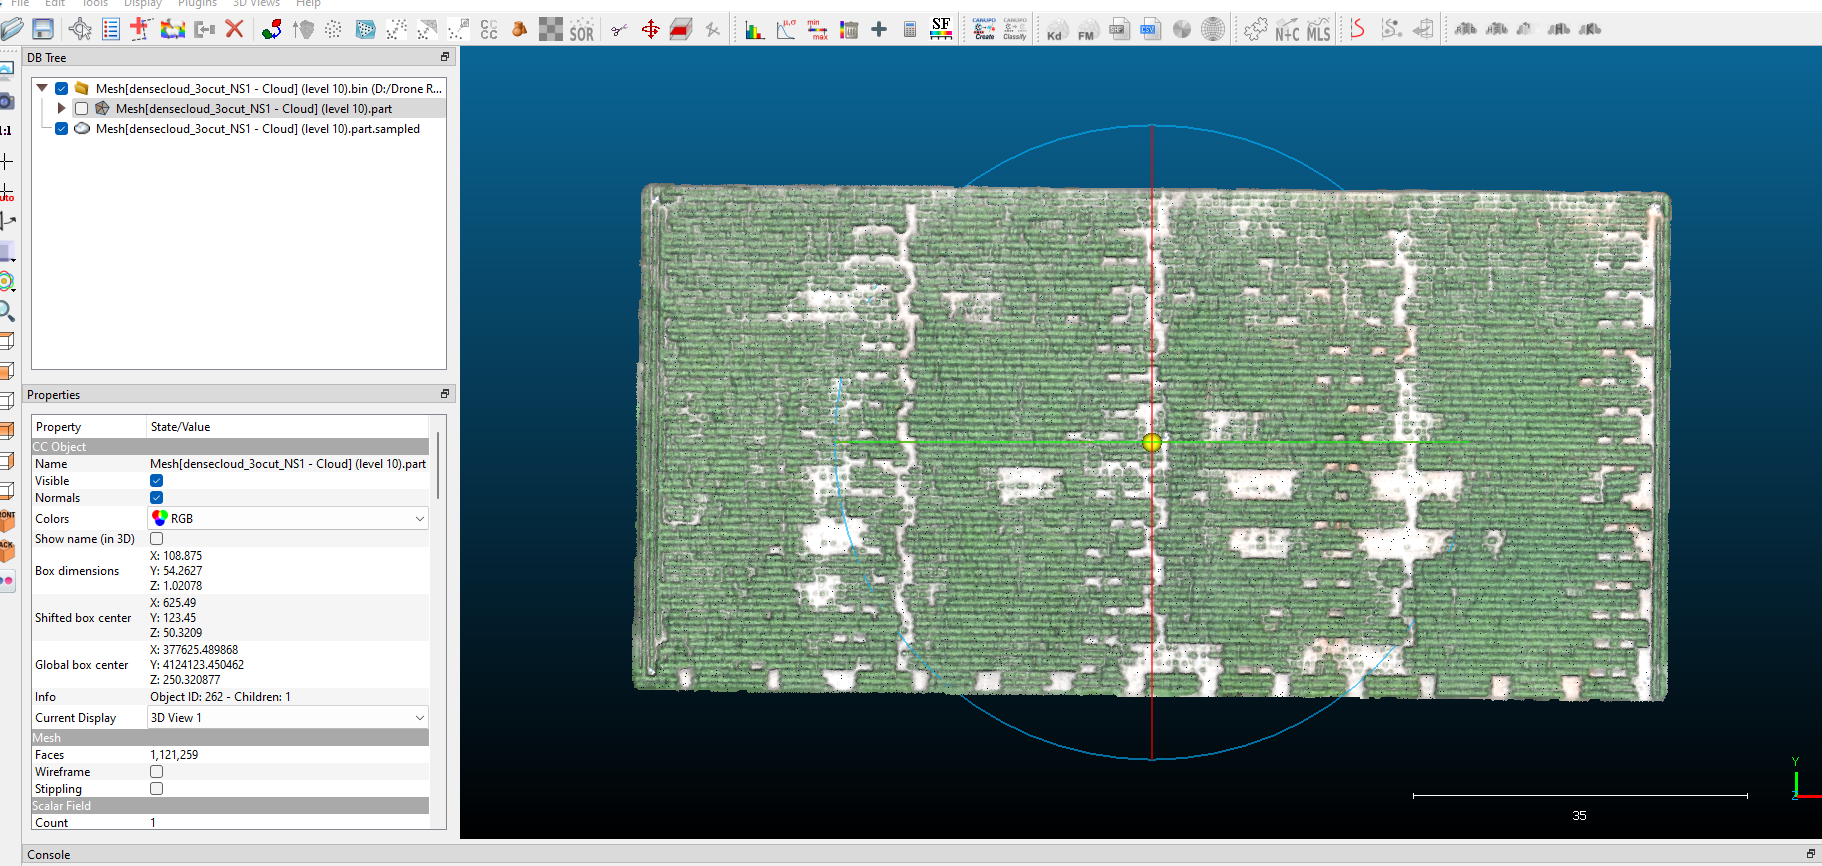
Task: Click the N+C normals plugin icon
Action: coord(1287,29)
